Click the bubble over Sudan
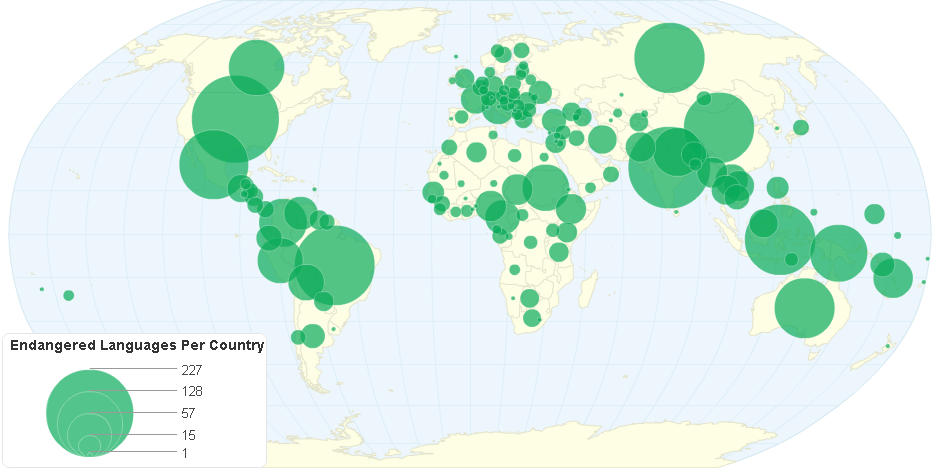This screenshot has height=468, width=940. [545, 187]
